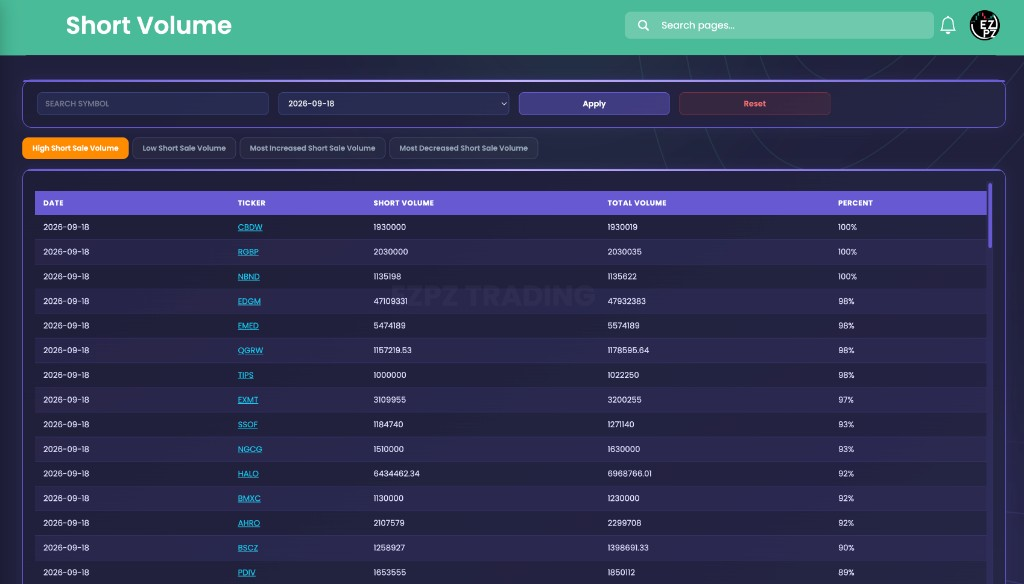
Task: Reset the filters
Action: coord(754,103)
